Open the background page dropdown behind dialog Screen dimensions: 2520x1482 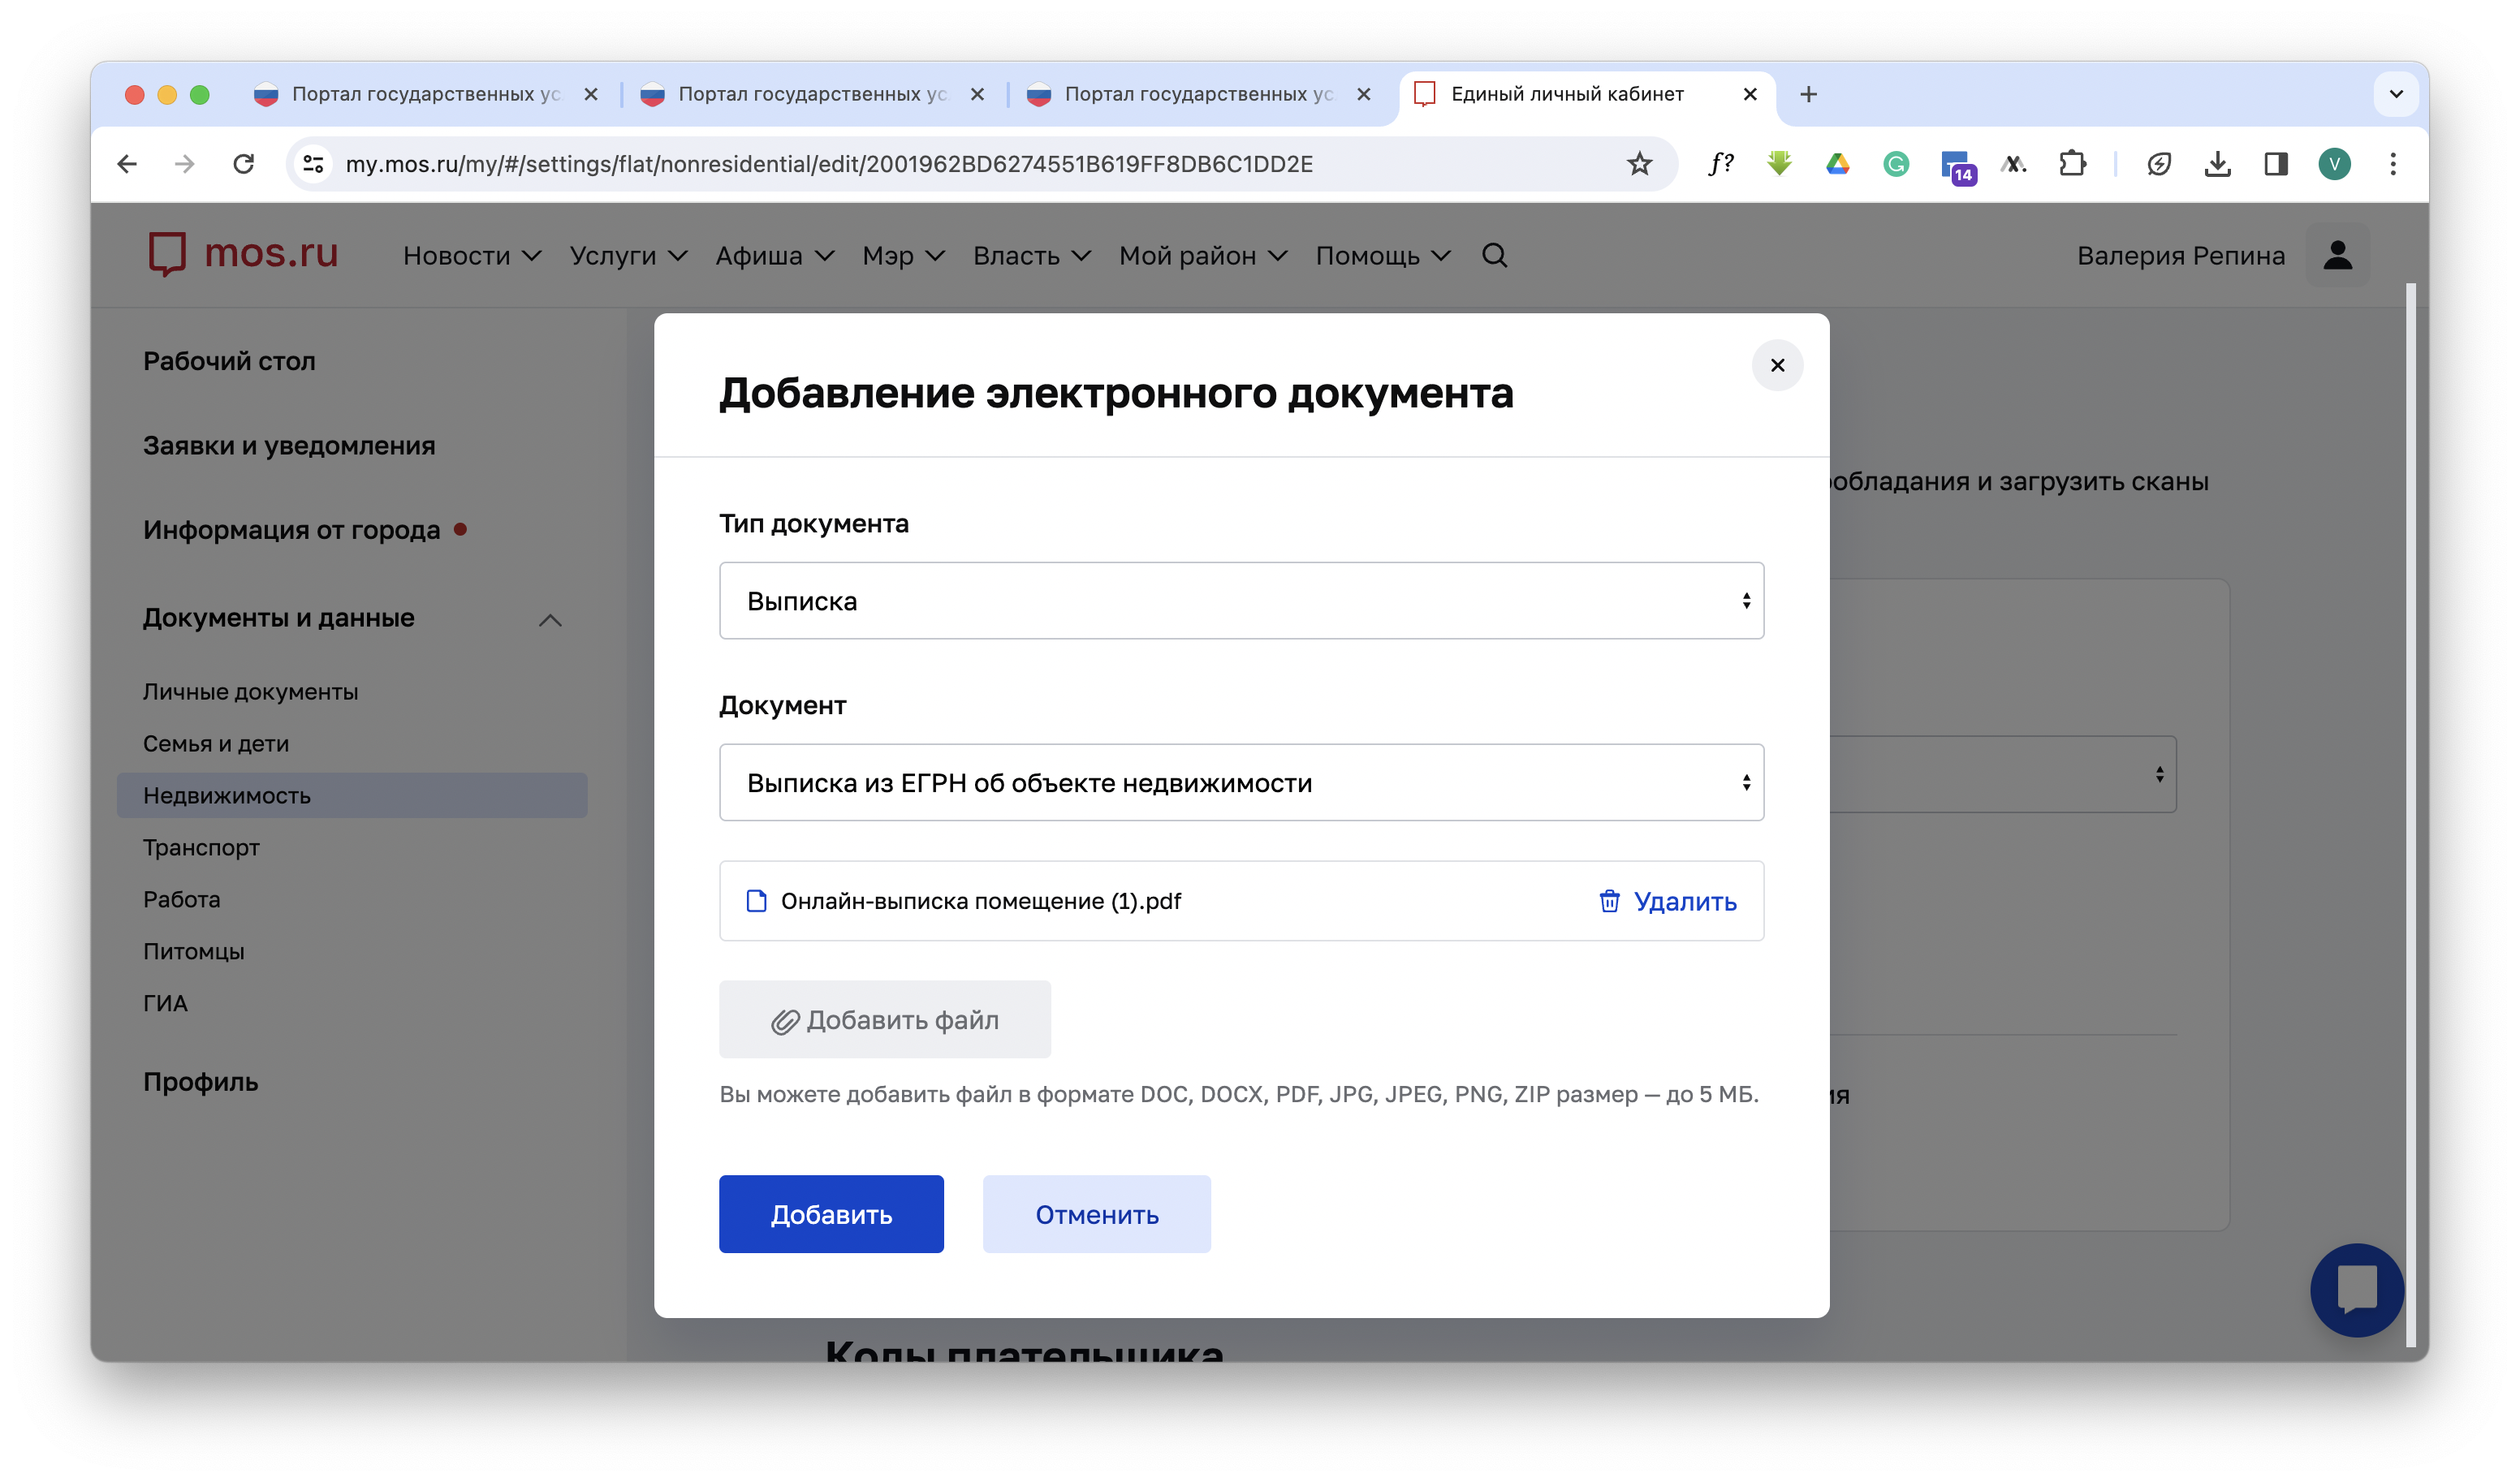click(x=2003, y=774)
